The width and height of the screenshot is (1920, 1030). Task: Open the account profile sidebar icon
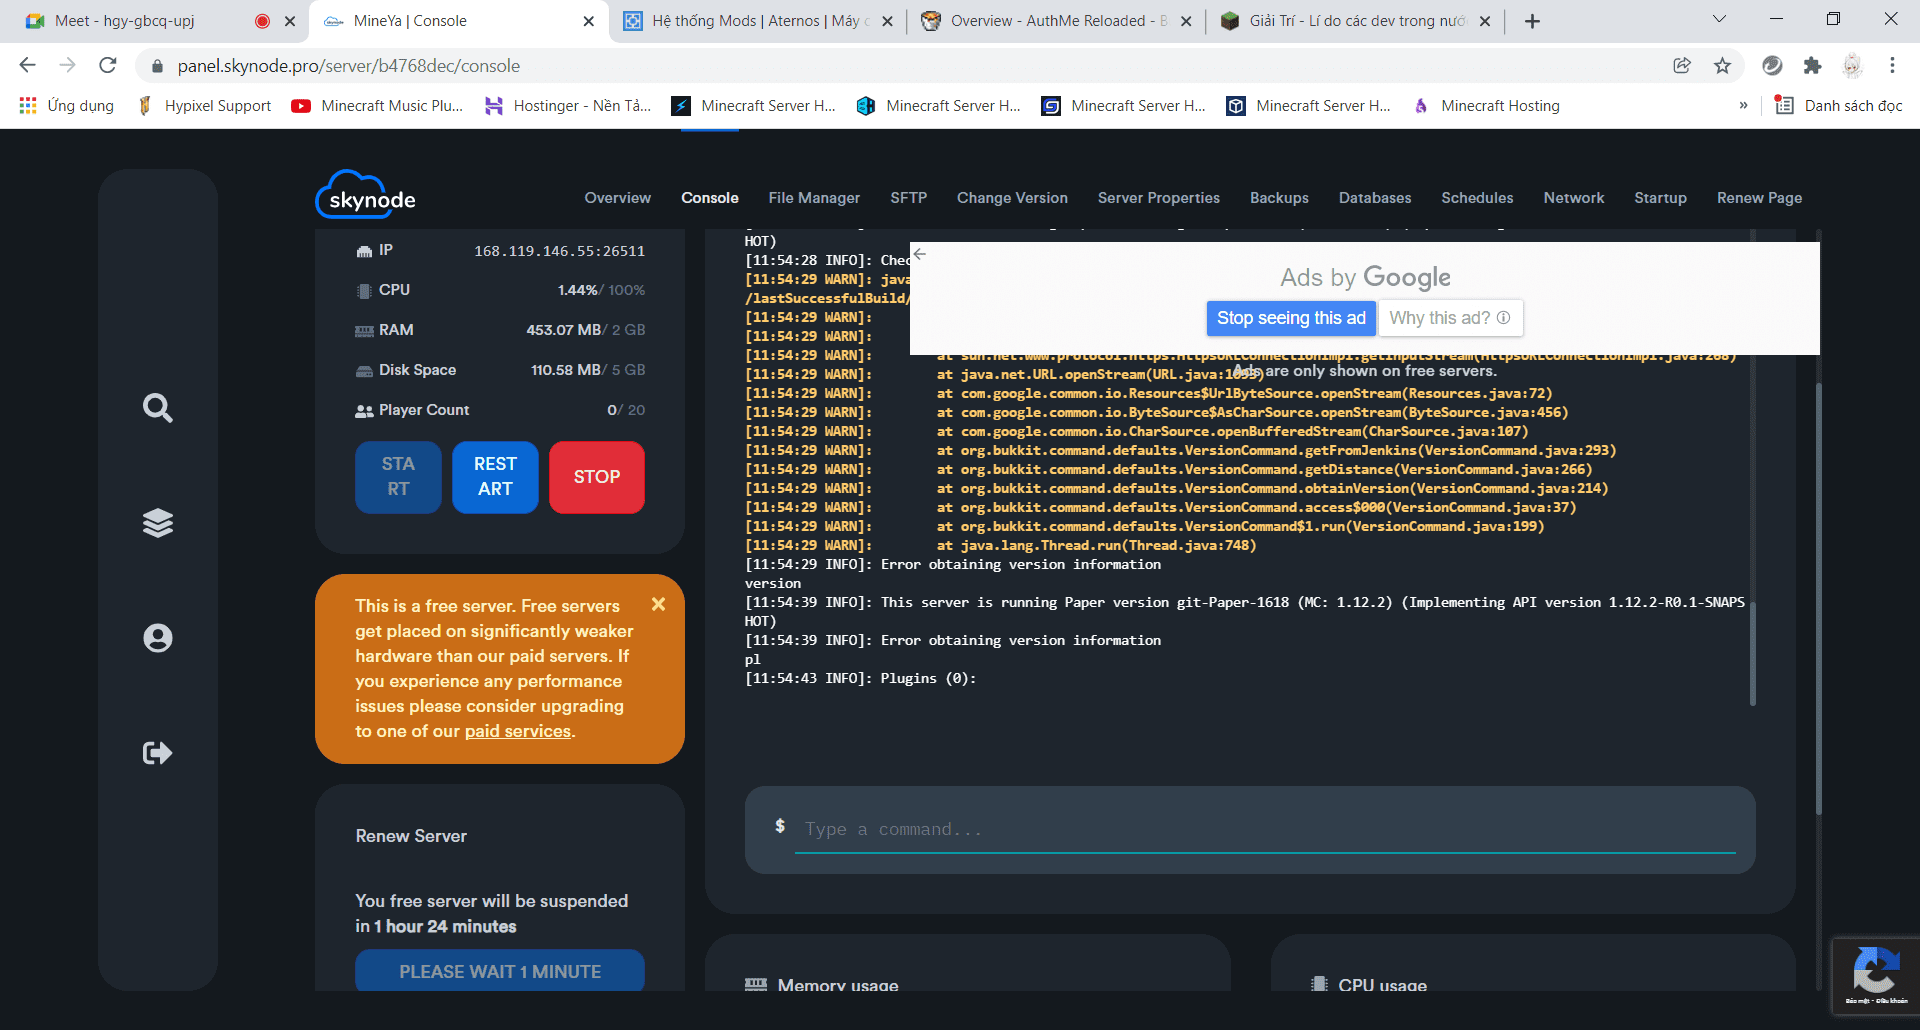point(157,638)
